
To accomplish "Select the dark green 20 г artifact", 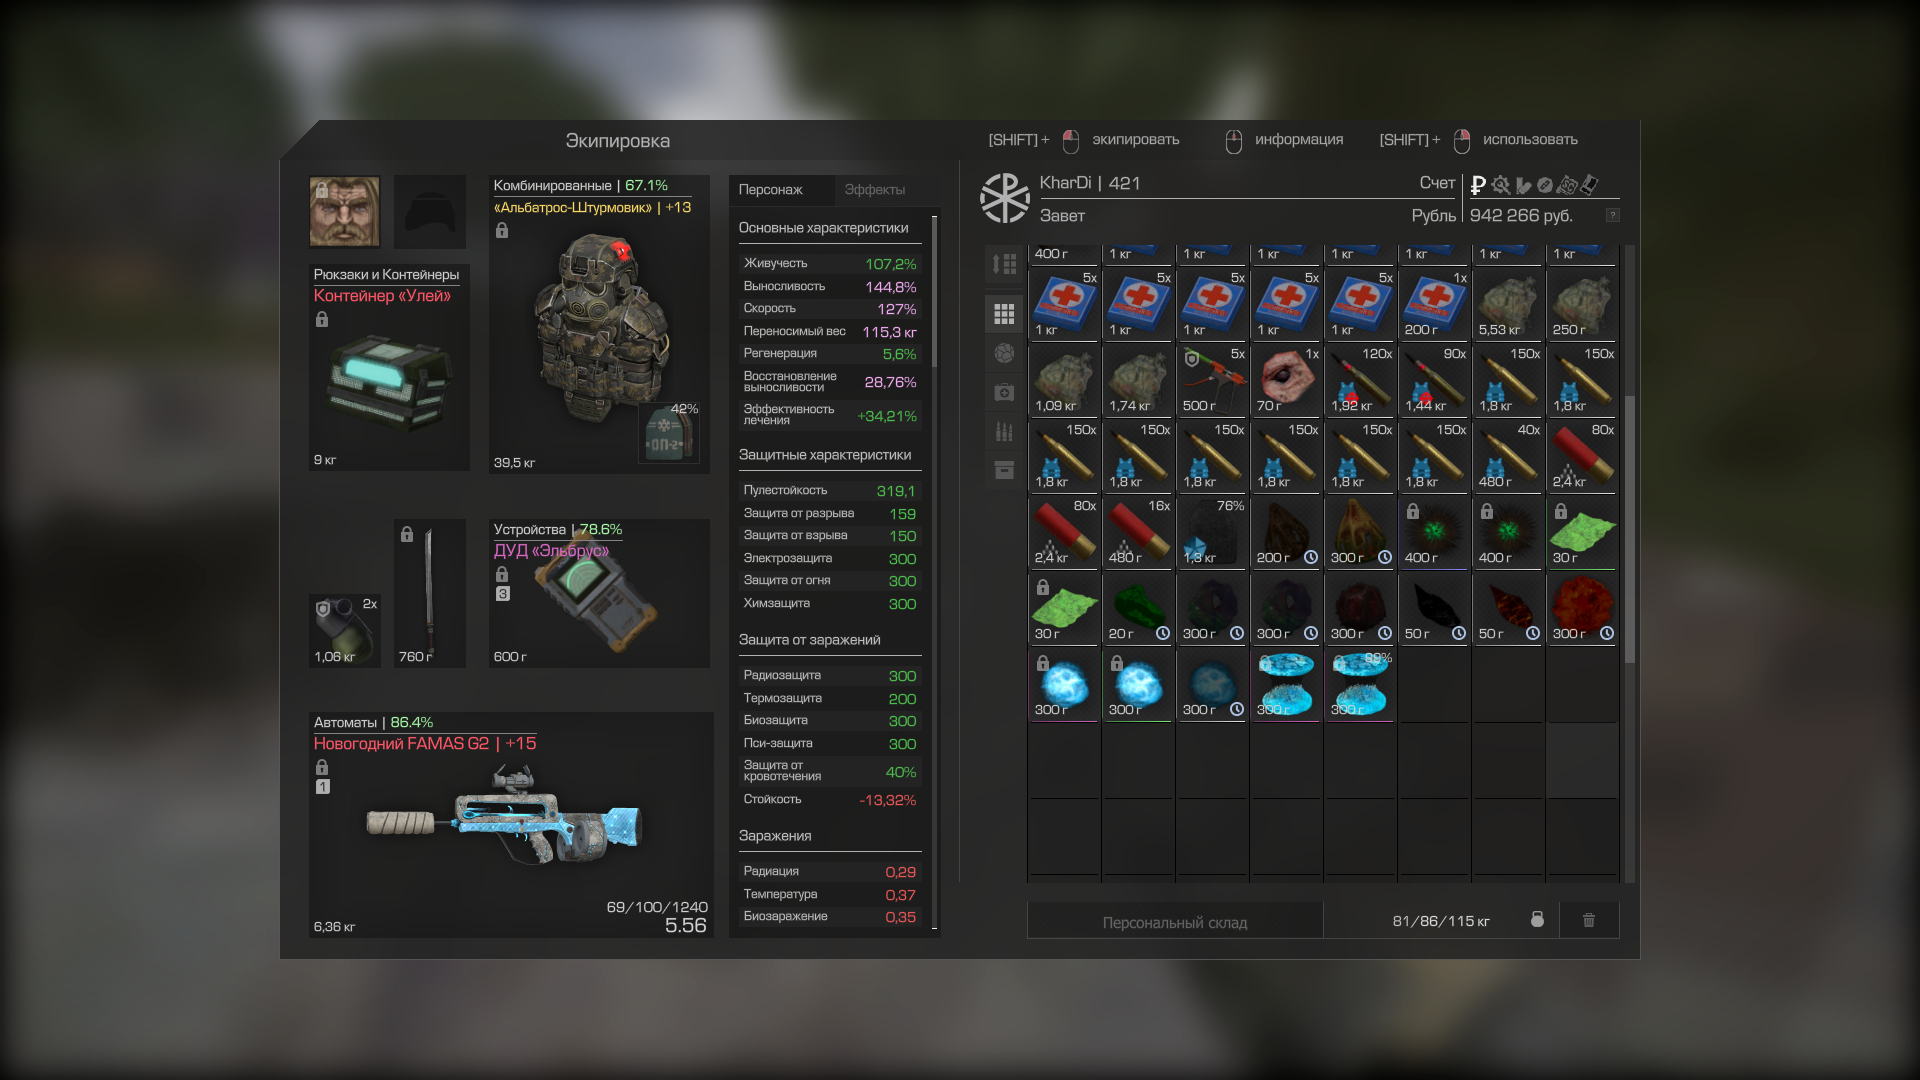I will 1138,609.
